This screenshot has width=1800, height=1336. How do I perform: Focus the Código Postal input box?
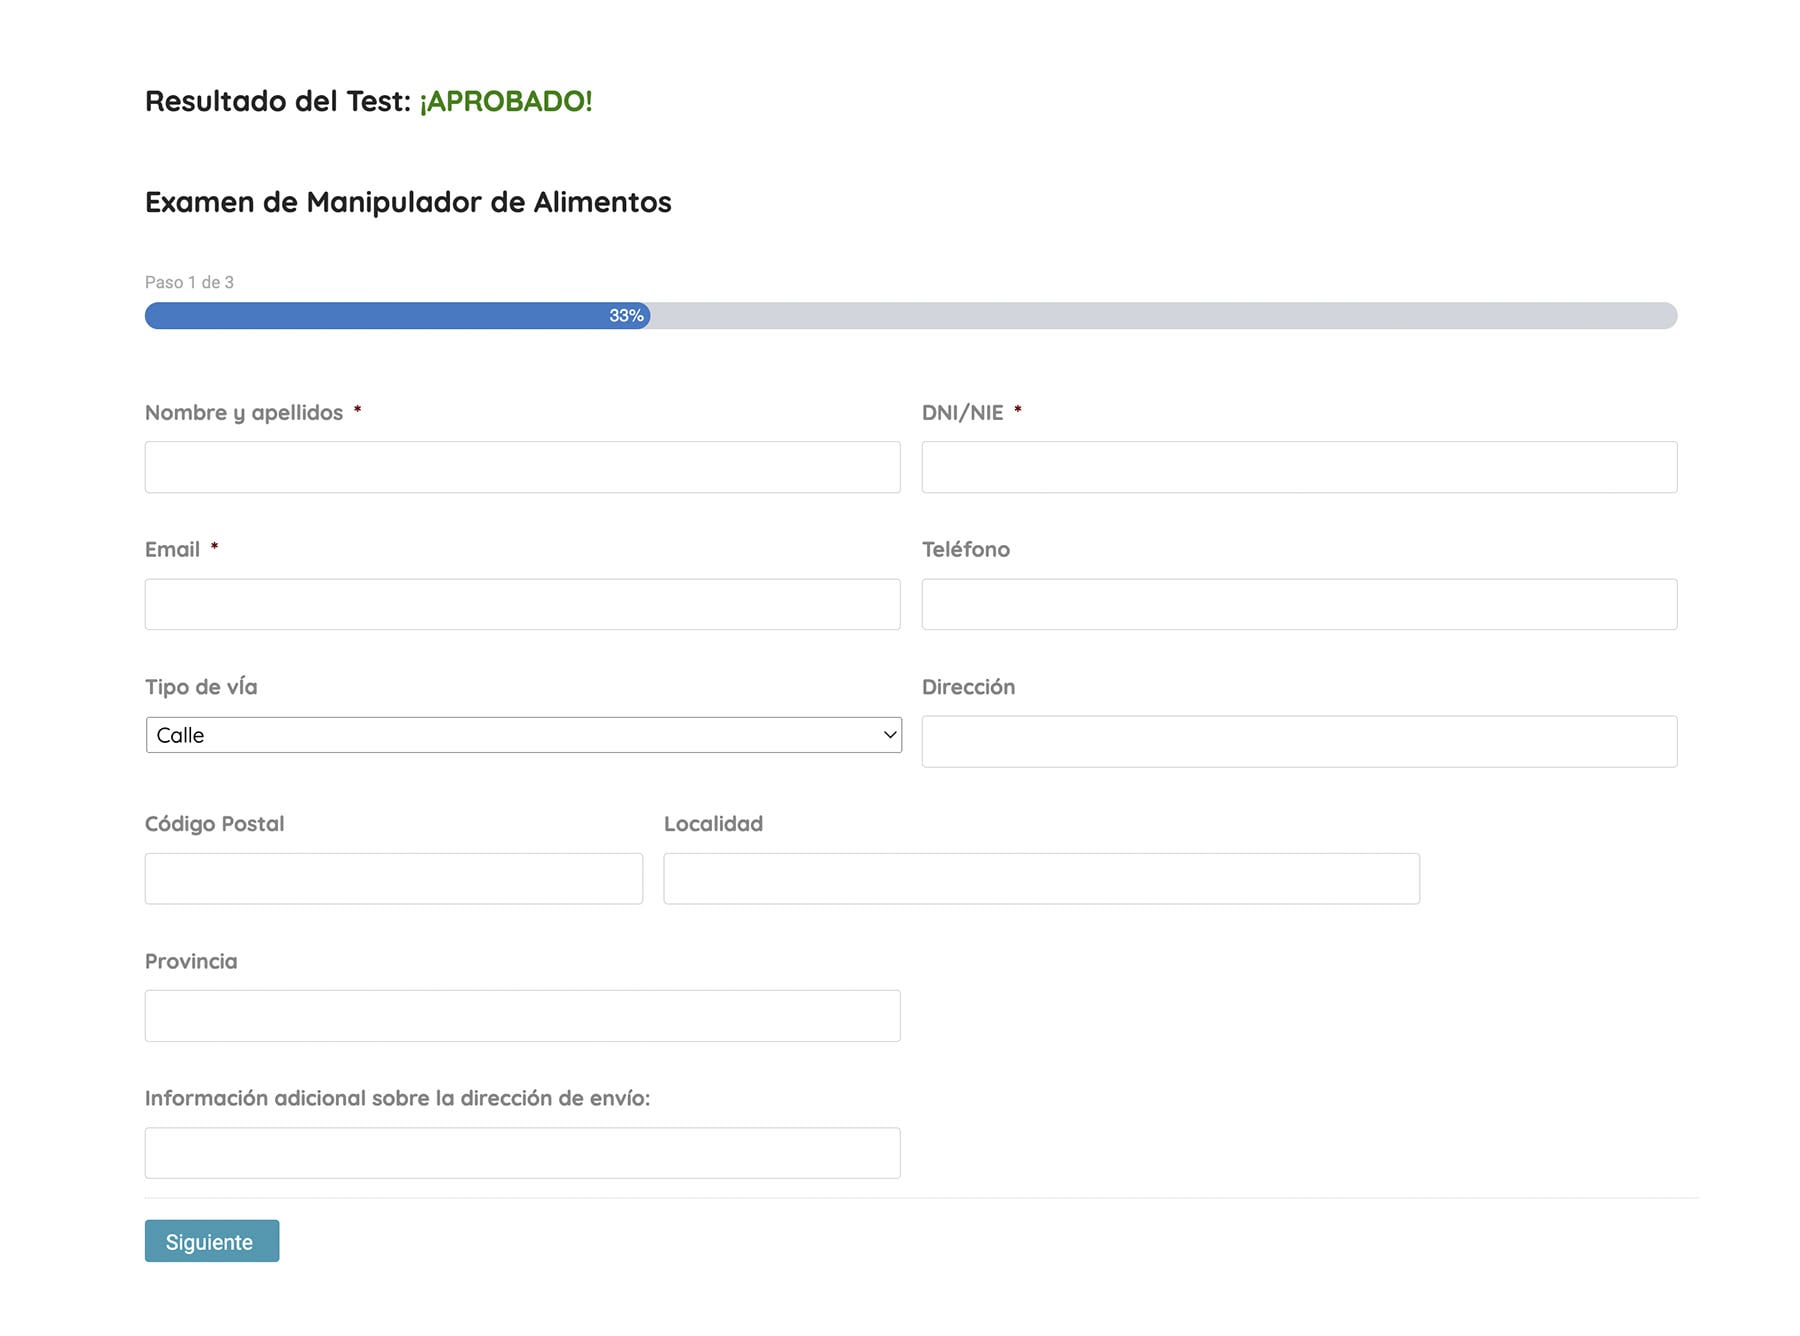[393, 878]
